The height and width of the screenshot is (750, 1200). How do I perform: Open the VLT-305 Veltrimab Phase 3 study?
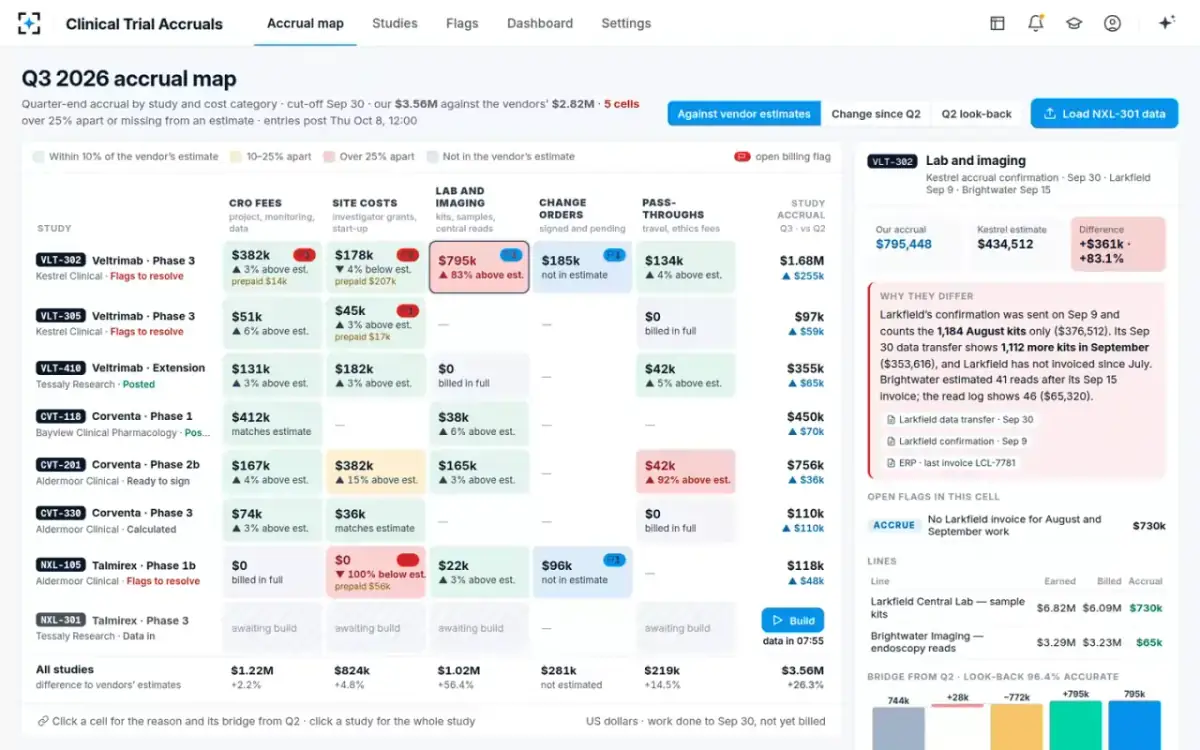[x=125, y=323]
